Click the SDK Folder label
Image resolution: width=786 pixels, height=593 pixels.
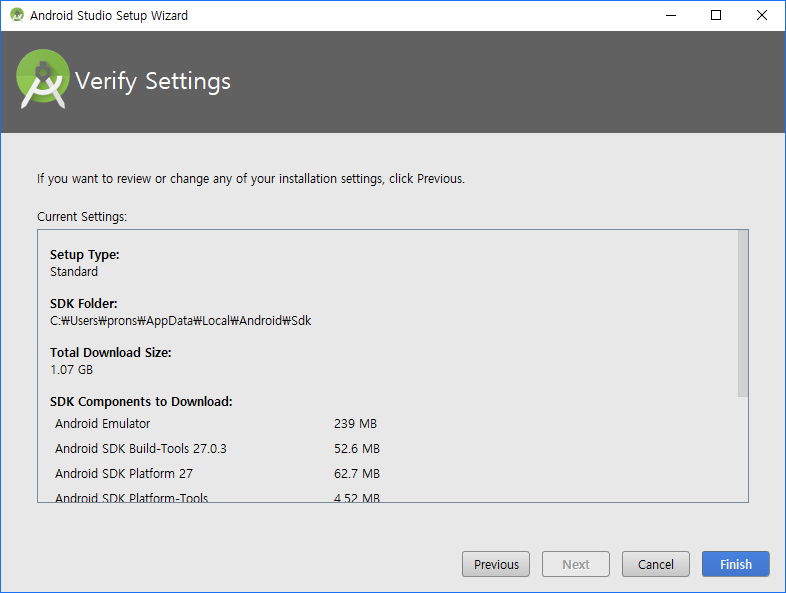(84, 304)
